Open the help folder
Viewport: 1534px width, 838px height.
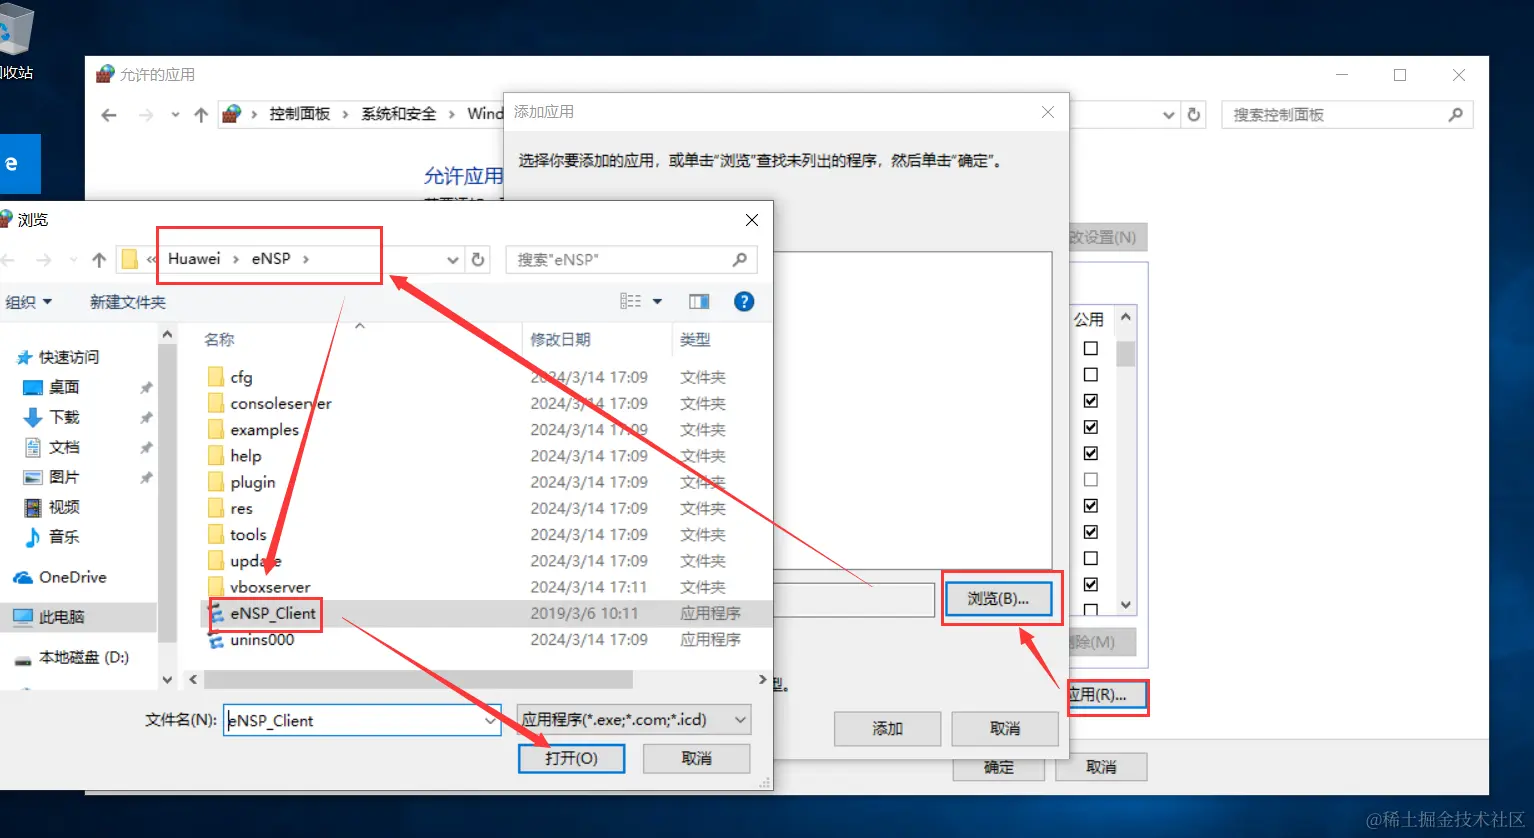245,456
